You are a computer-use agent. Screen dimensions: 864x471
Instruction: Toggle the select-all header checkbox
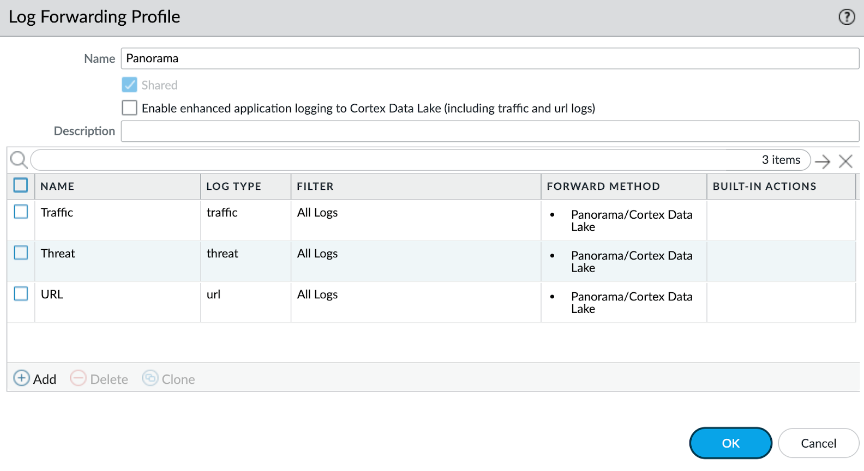coord(21,185)
